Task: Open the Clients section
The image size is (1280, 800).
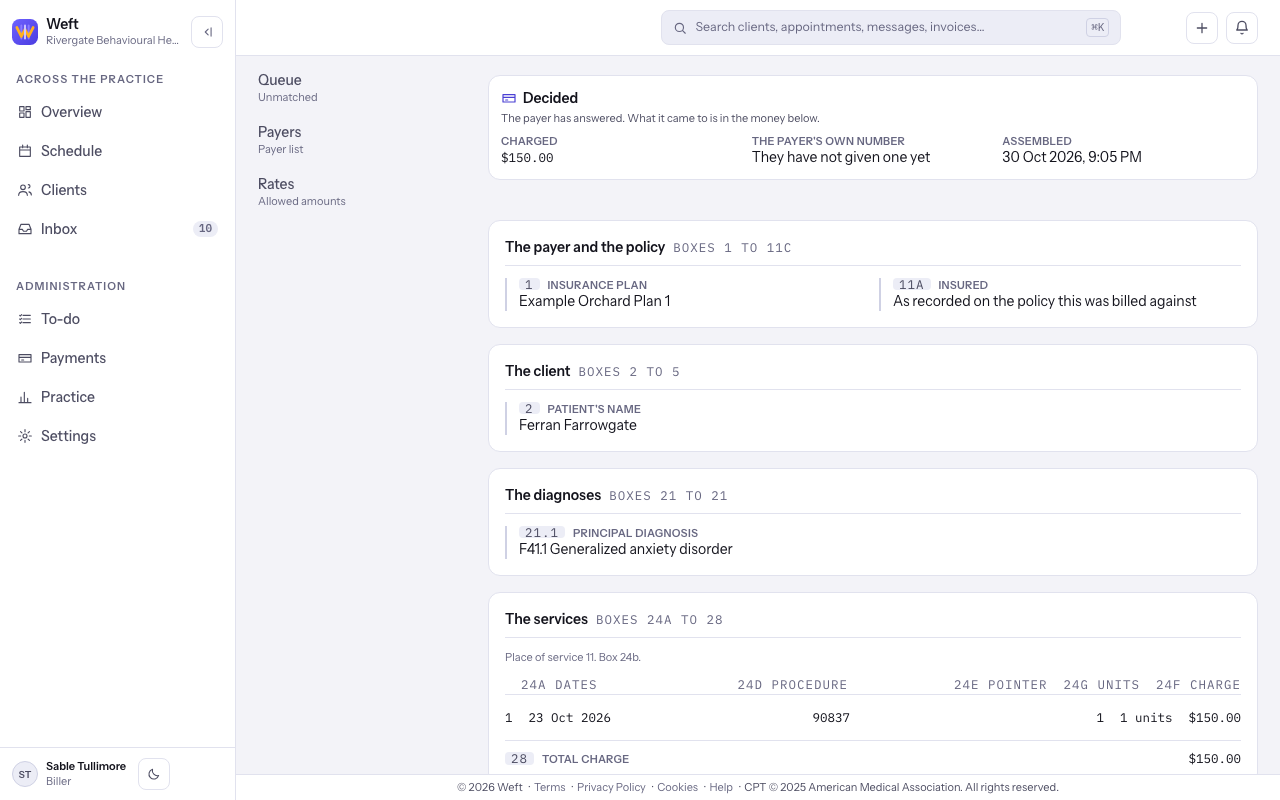Action: coord(118,190)
